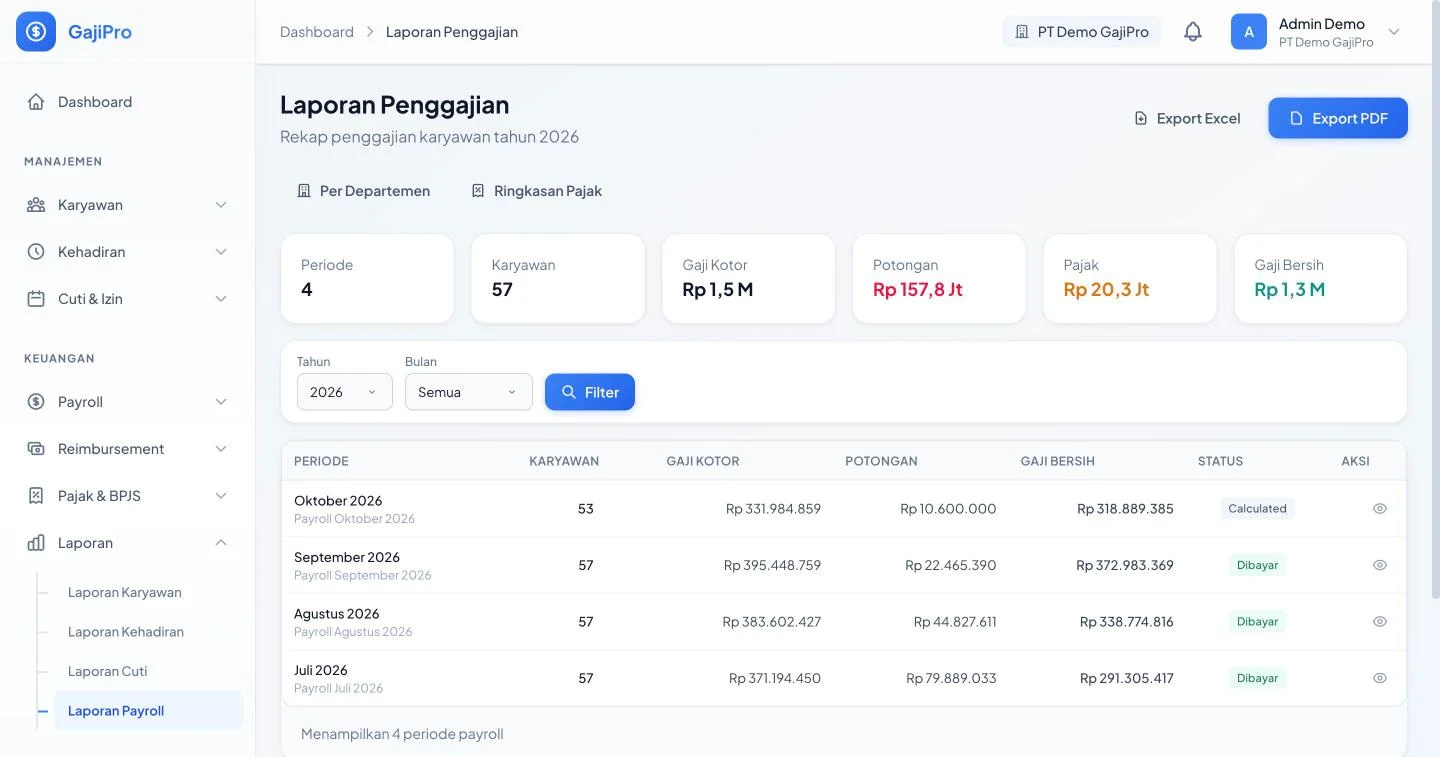This screenshot has height=757, width=1440.
Task: Click the Laporan bar-chart icon
Action: pyautogui.click(x=36, y=543)
